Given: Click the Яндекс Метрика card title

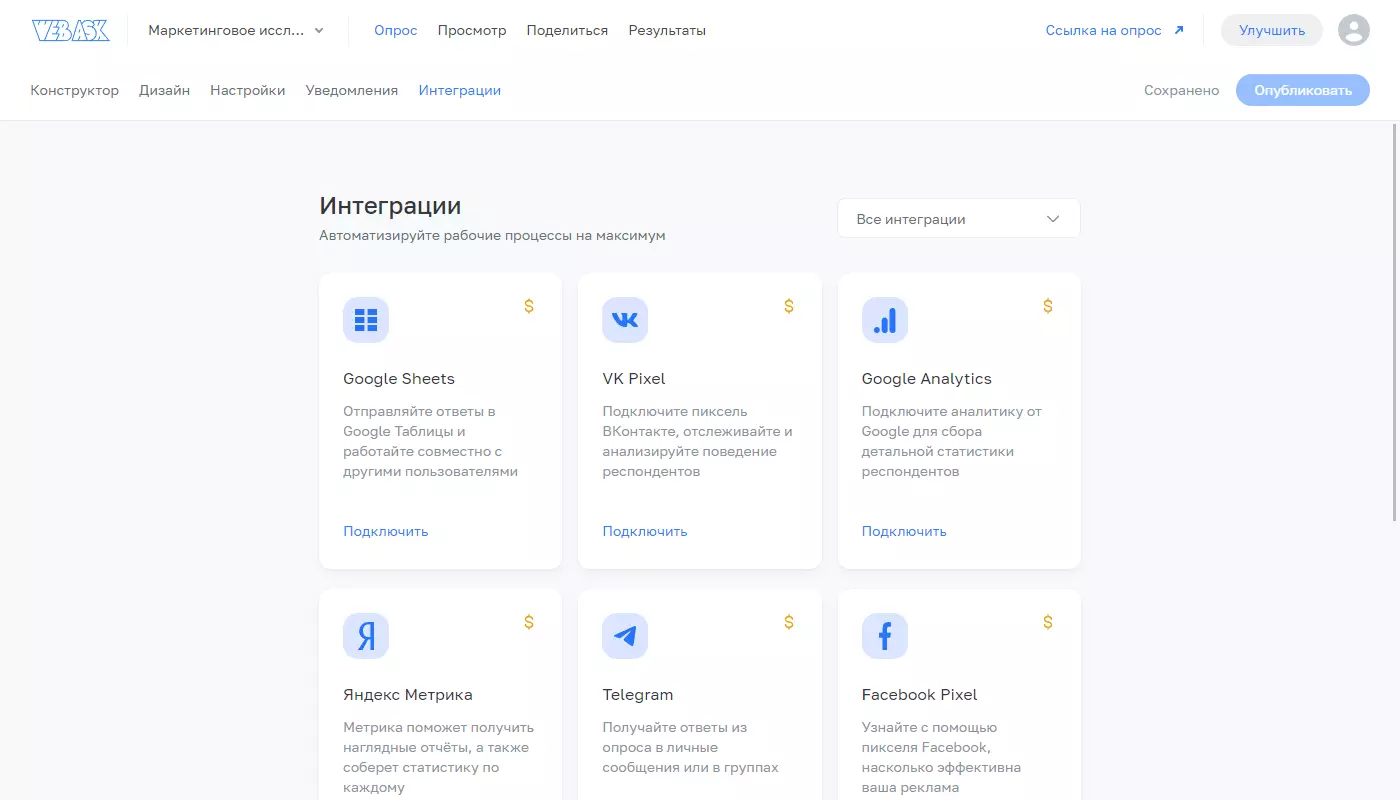Looking at the screenshot, I should point(408,694).
